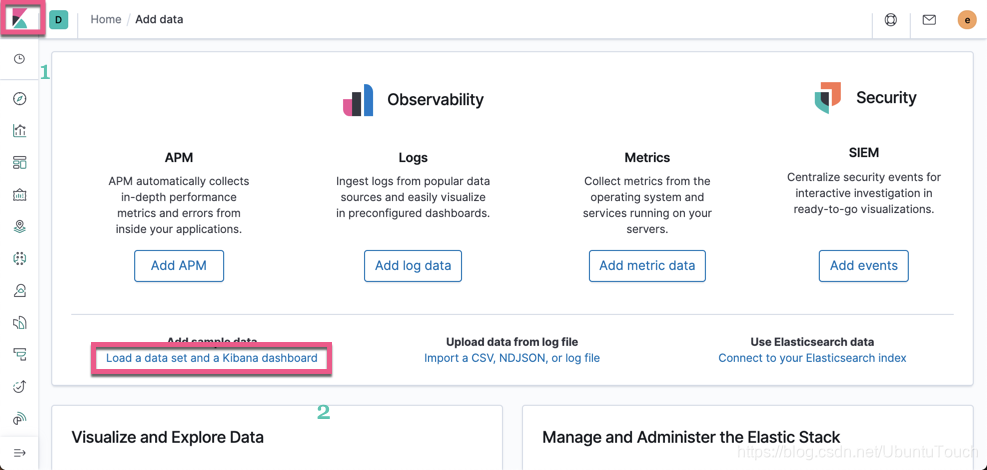Image resolution: width=987 pixels, height=470 pixels.
Task: Click the Kibana logo home icon
Action: [x=20, y=20]
